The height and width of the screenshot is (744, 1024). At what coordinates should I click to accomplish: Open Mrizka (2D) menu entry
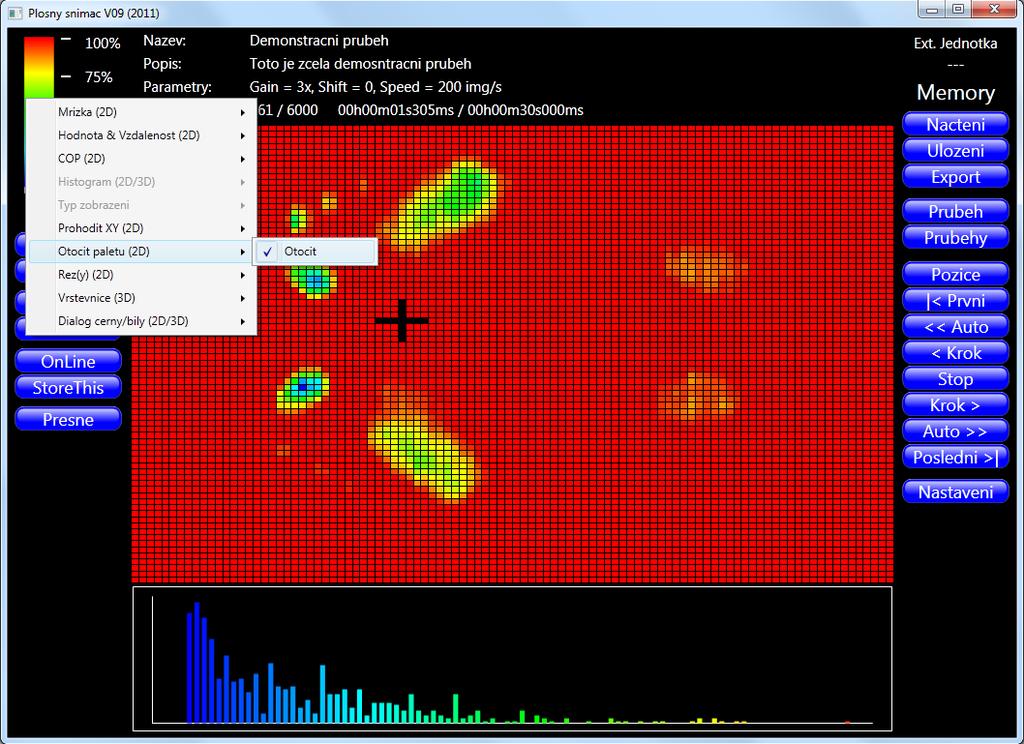142,112
